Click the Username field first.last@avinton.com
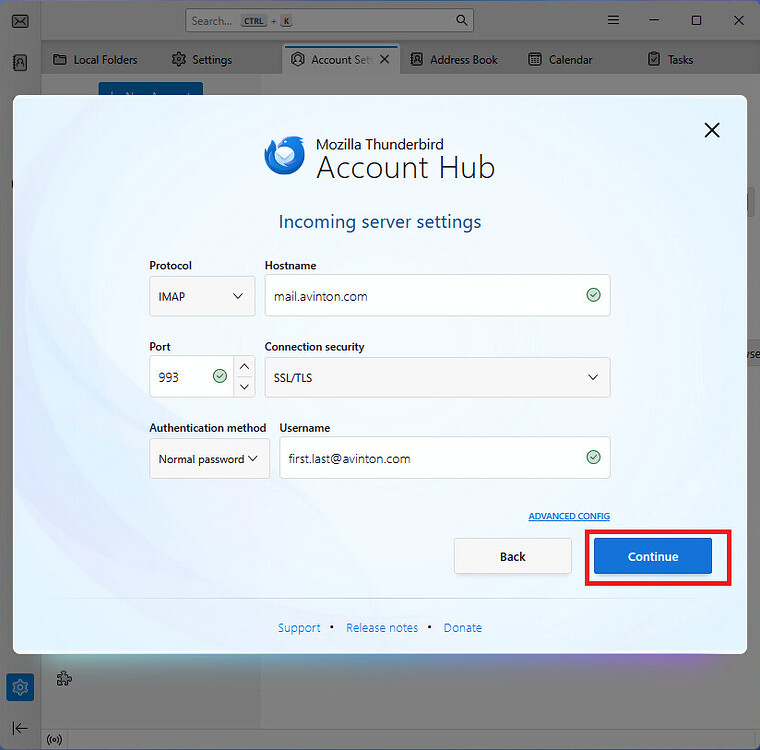 [444, 458]
